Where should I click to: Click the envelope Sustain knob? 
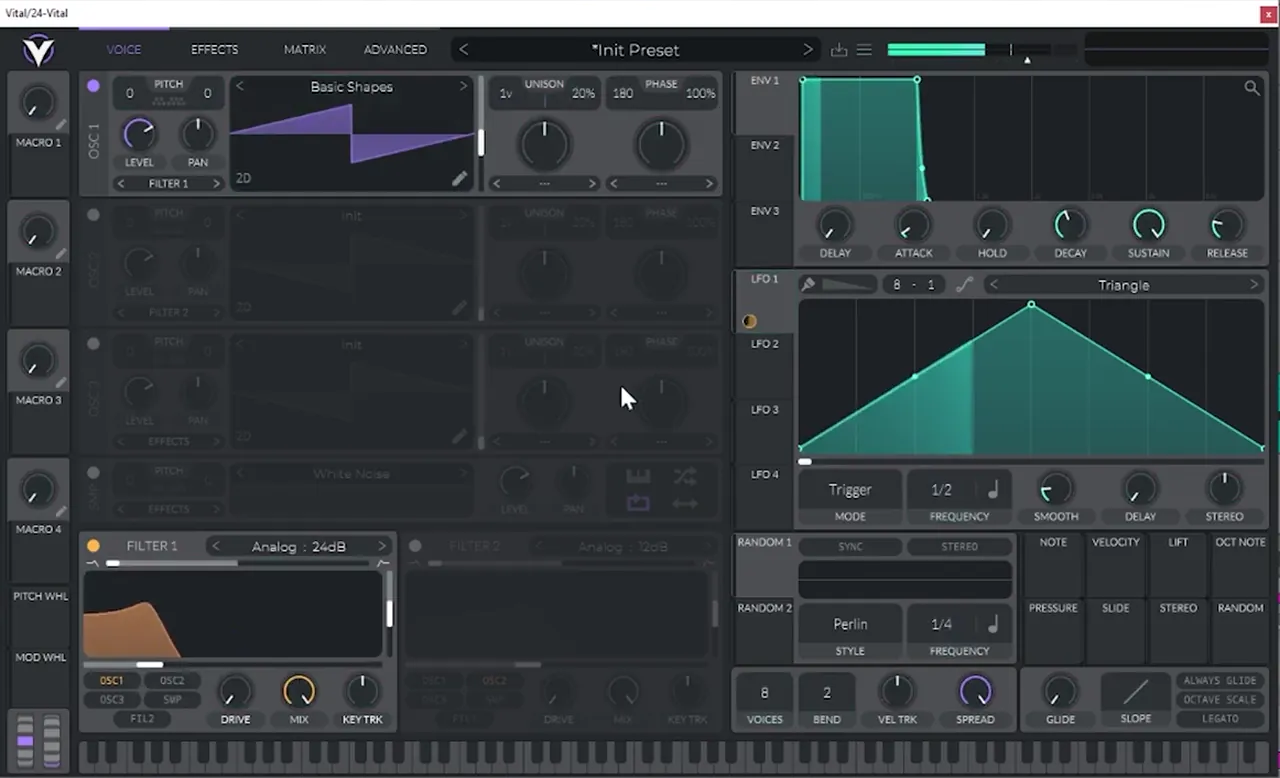(1148, 225)
